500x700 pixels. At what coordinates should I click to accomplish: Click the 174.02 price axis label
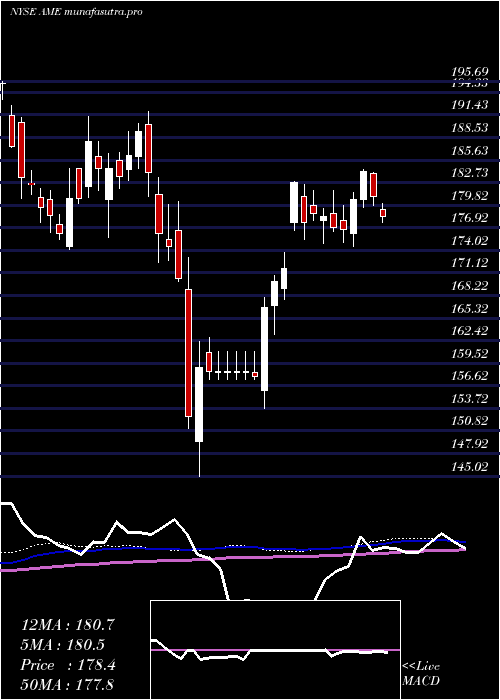point(469,241)
